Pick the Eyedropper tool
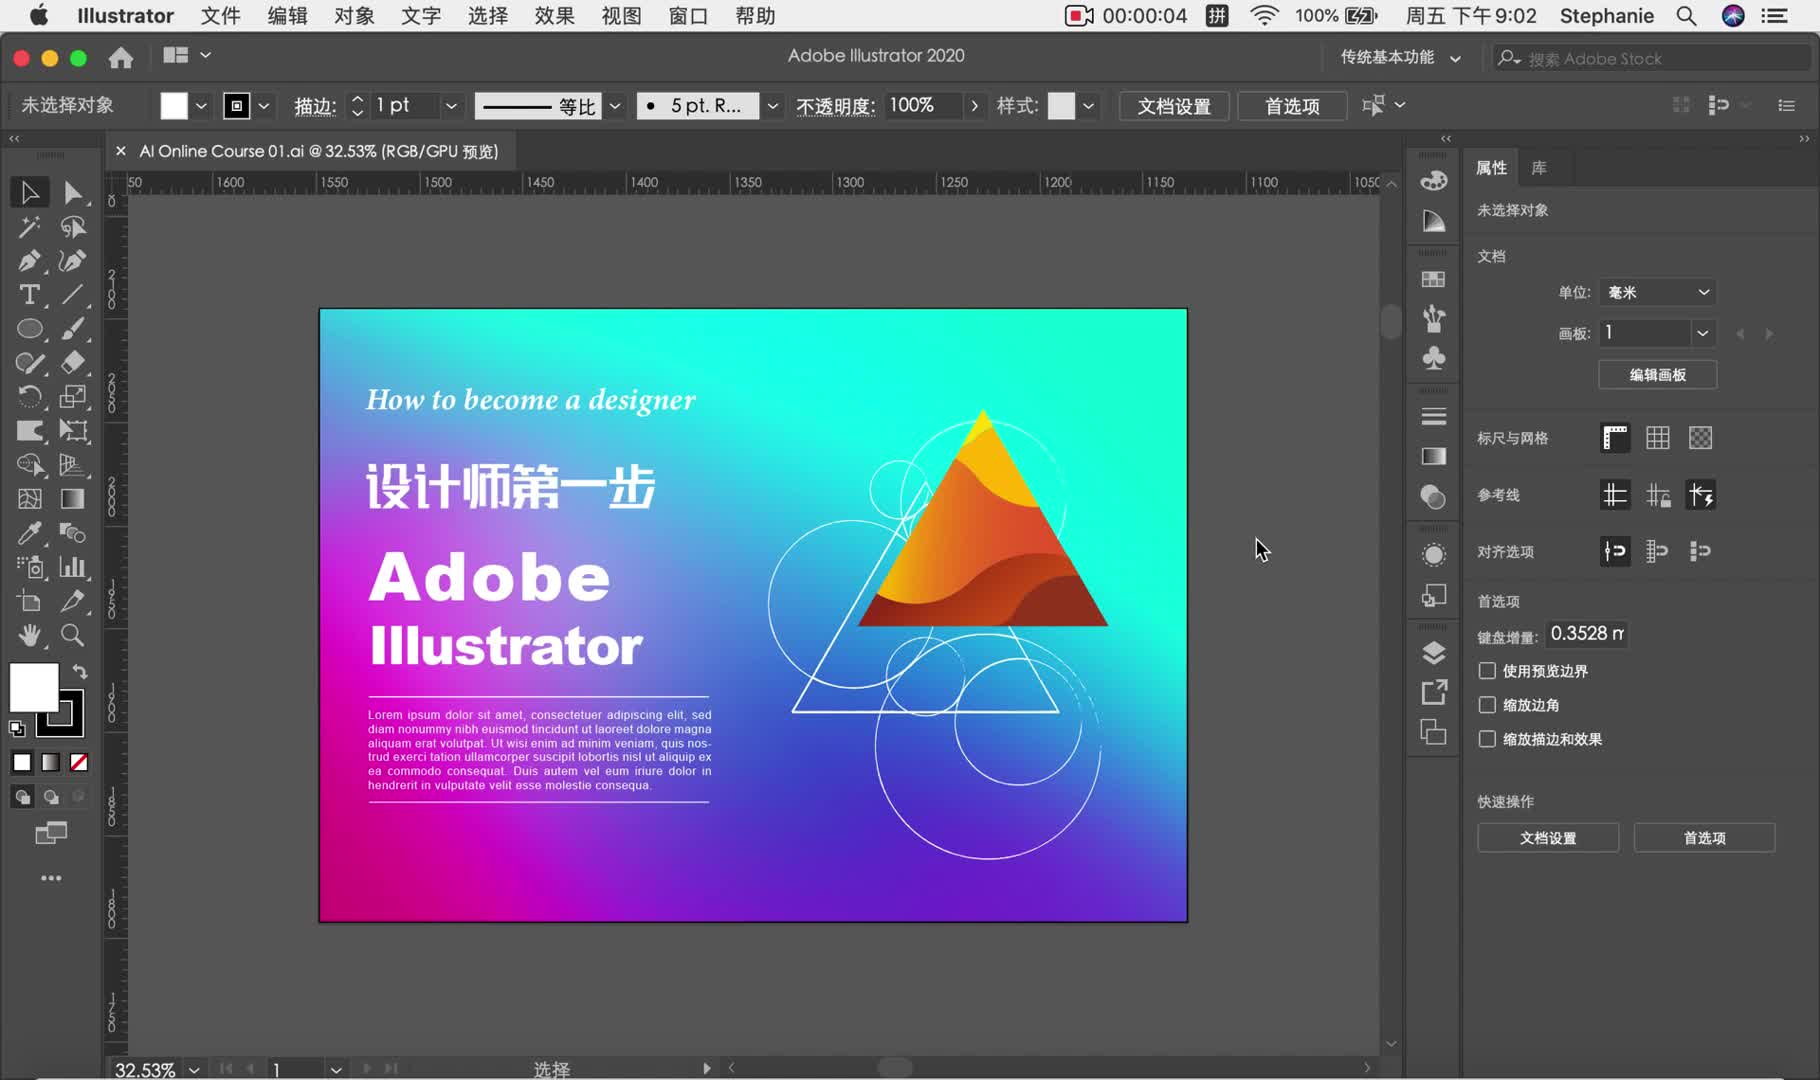1820x1080 pixels. point(29,533)
